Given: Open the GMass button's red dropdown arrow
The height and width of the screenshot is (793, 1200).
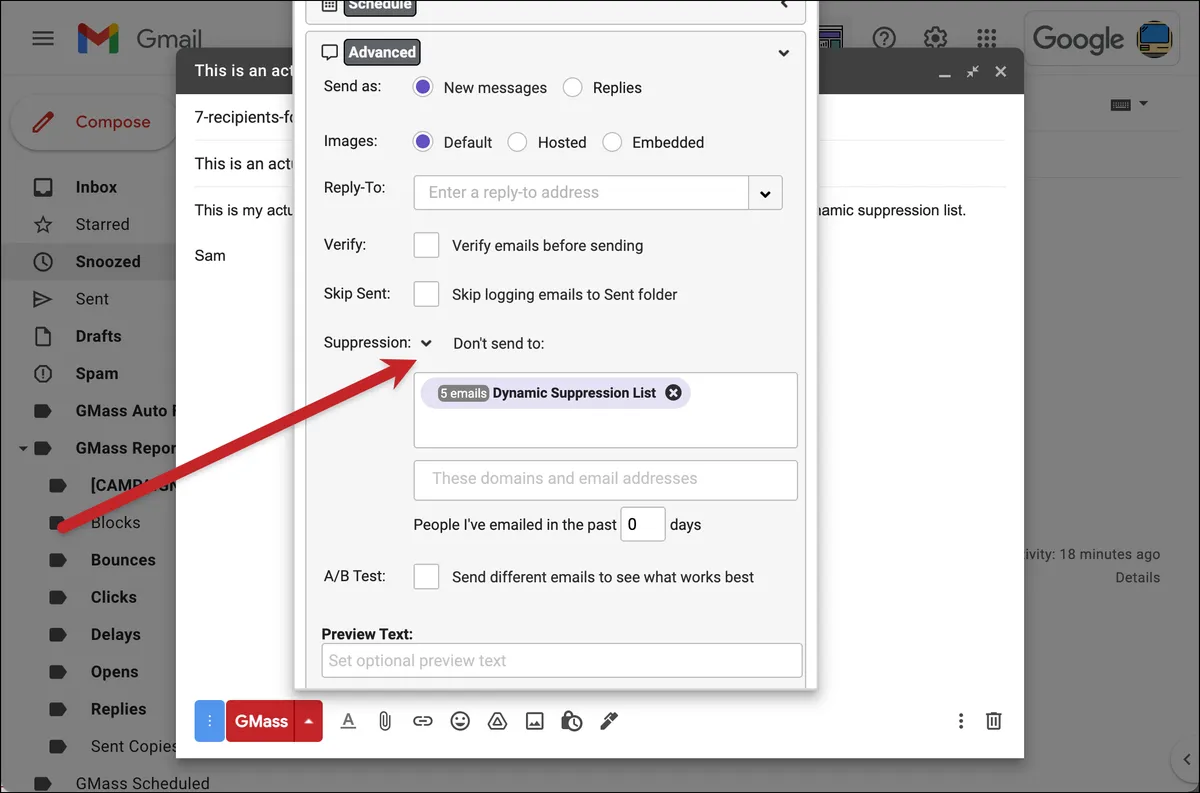Looking at the screenshot, I should pos(309,721).
